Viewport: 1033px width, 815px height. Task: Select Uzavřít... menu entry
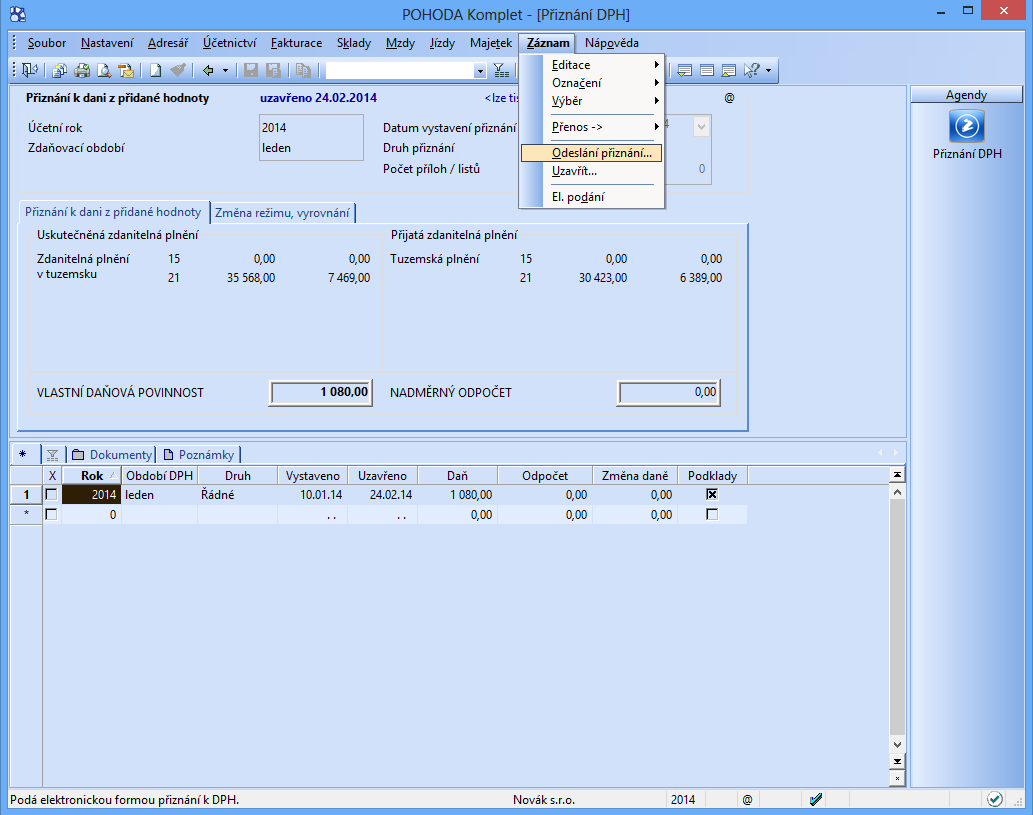(574, 171)
